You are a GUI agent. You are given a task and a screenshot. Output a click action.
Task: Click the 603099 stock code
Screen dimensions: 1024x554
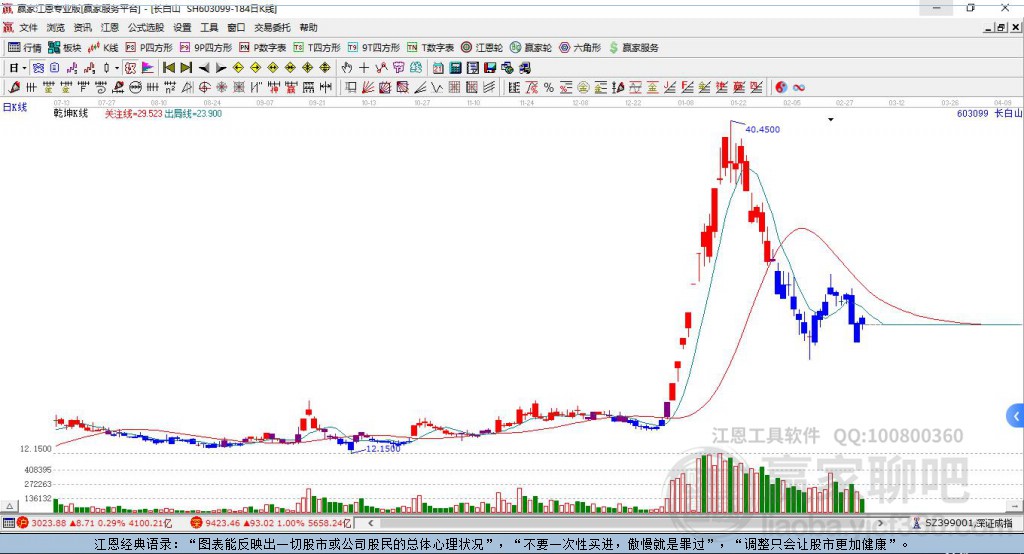click(x=972, y=114)
